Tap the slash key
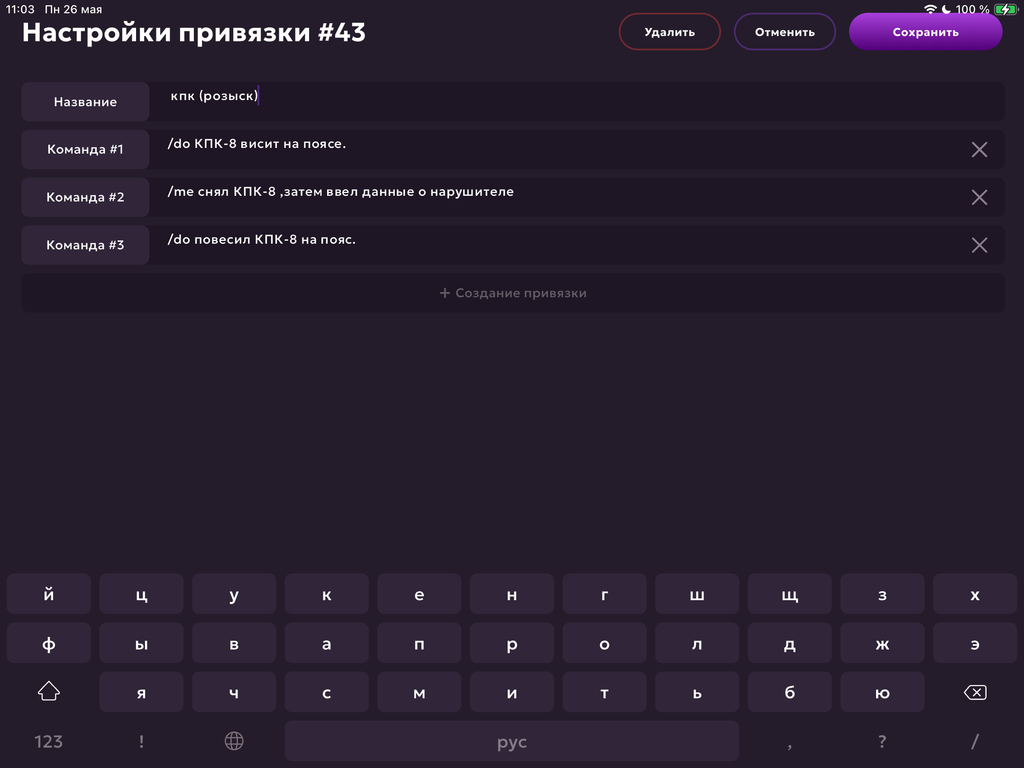 (x=975, y=742)
